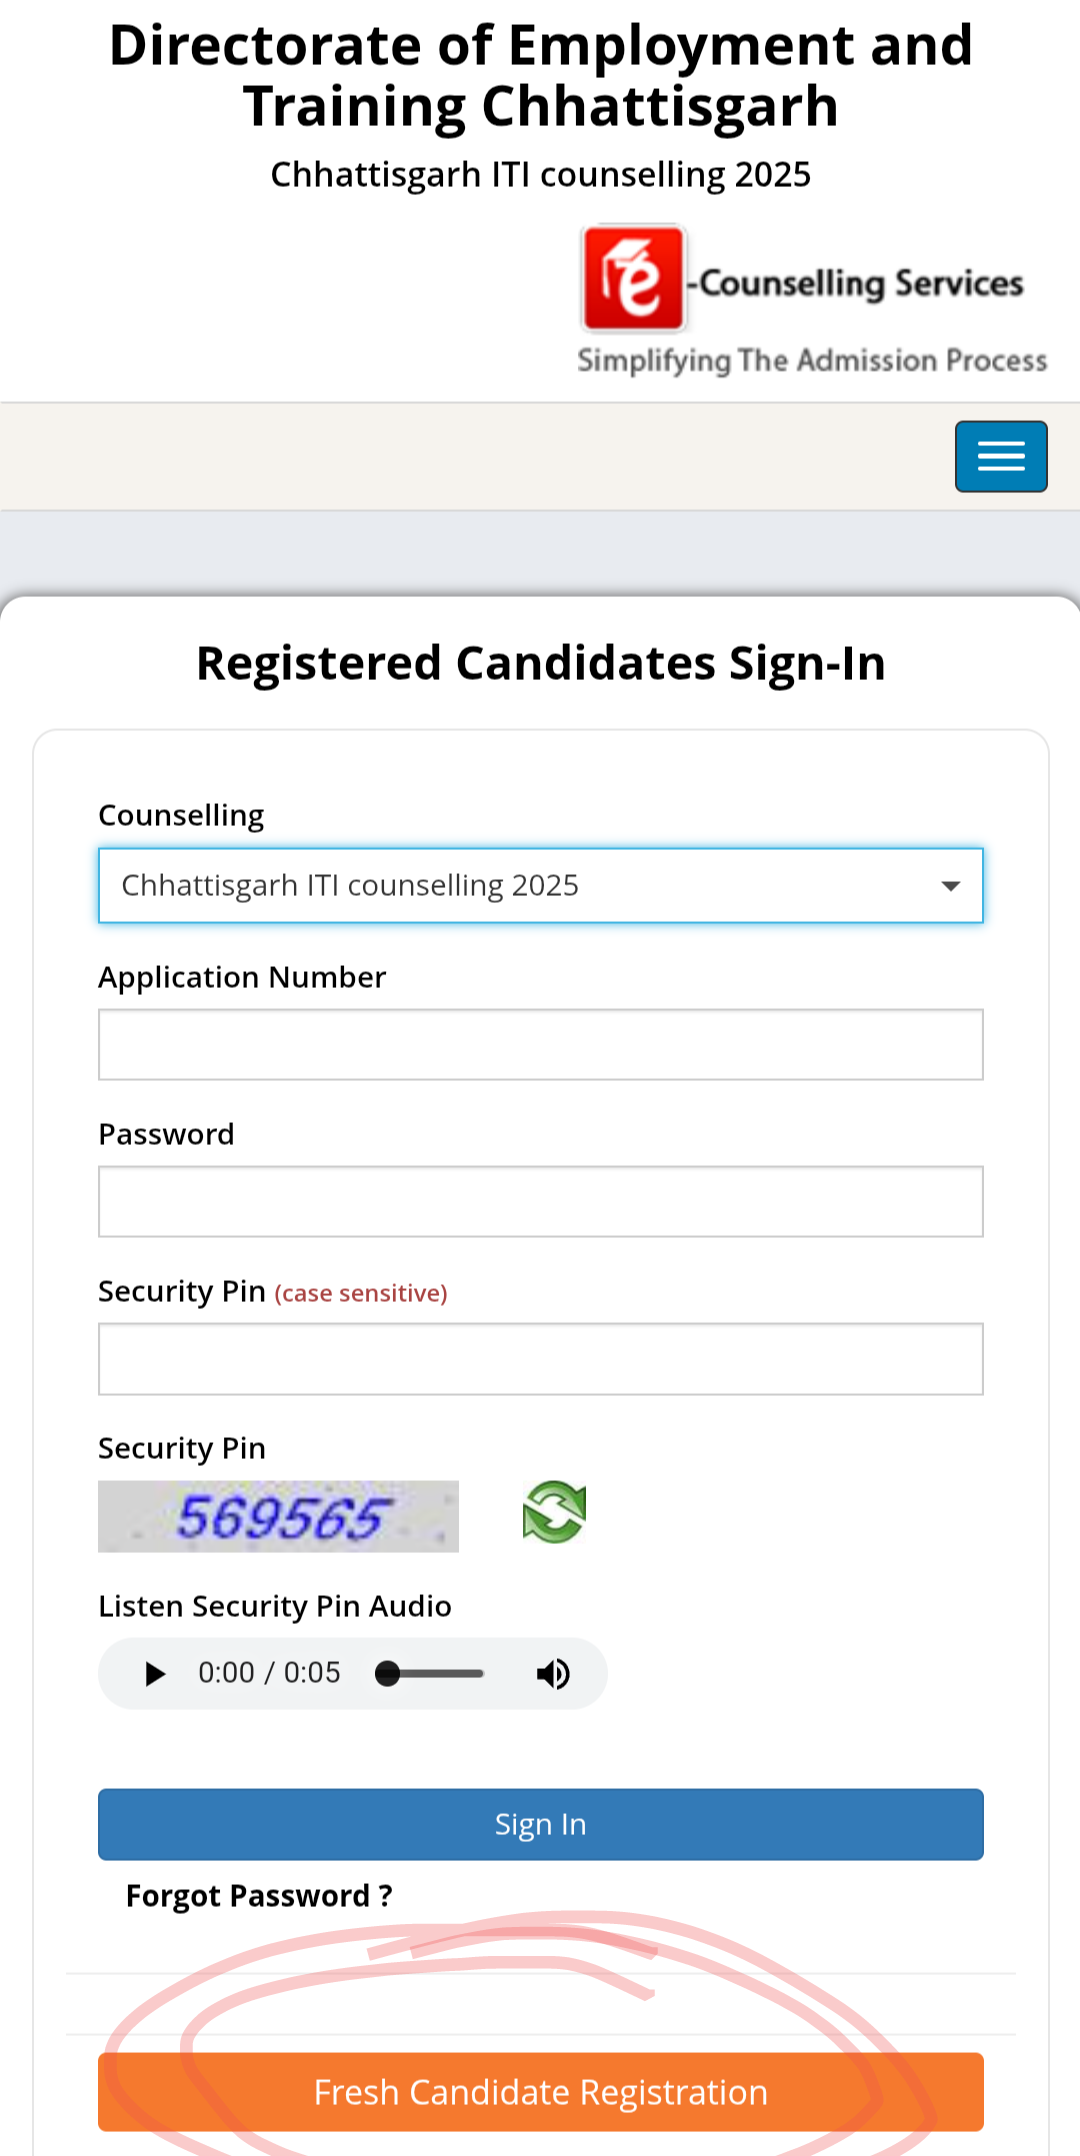Click the Simplifying The Admission Process tagline
The height and width of the screenshot is (2156, 1080).
coord(812,360)
